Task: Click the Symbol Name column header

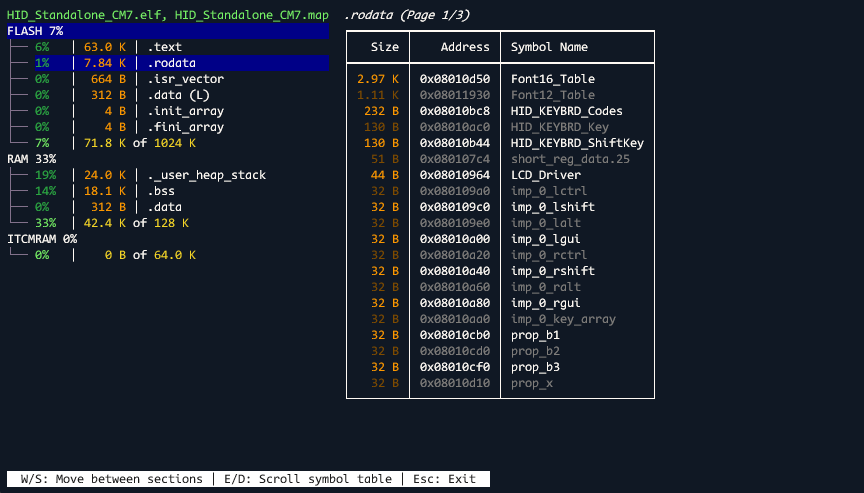Action: (549, 47)
